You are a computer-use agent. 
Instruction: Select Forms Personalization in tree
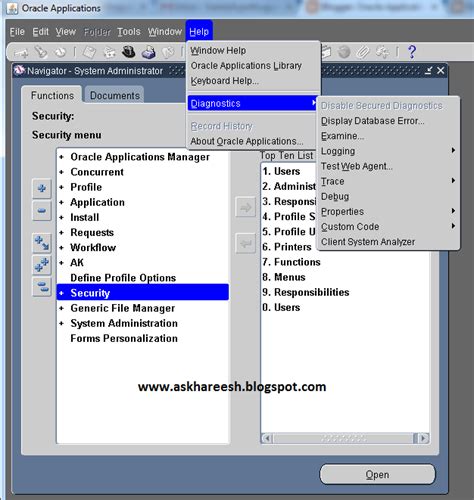(x=124, y=338)
